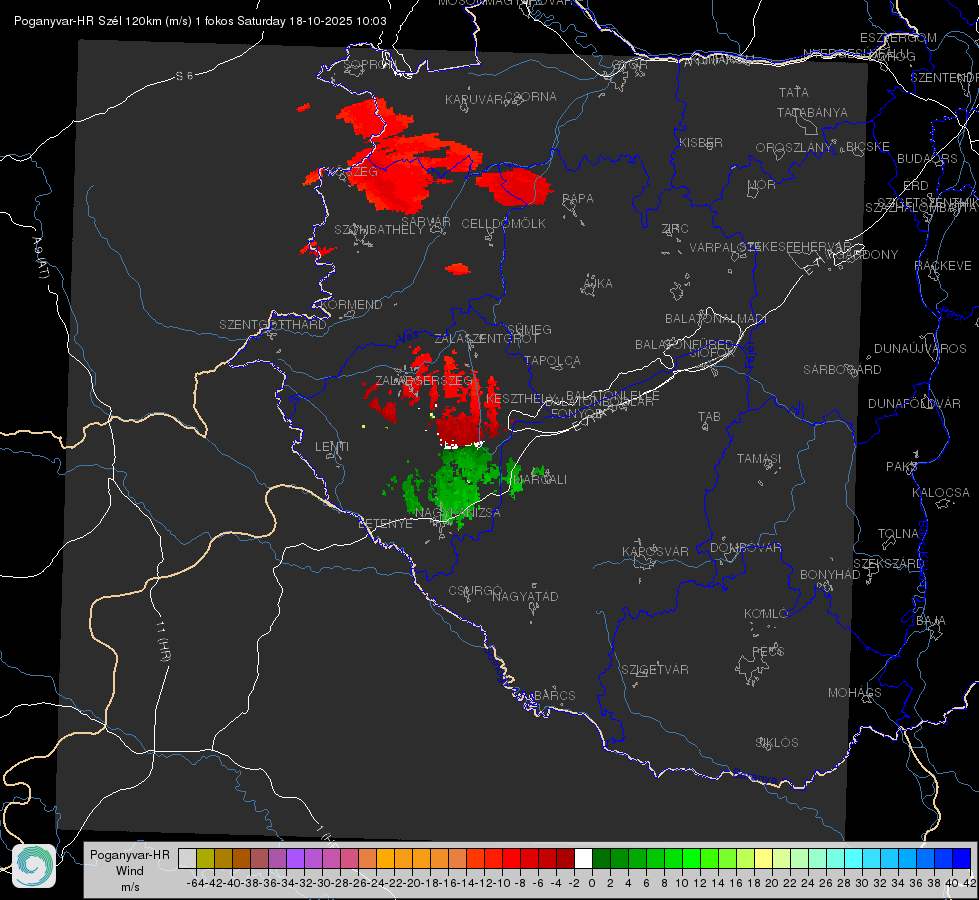Select the KALOCSA label
979x900 pixels.
(941, 492)
